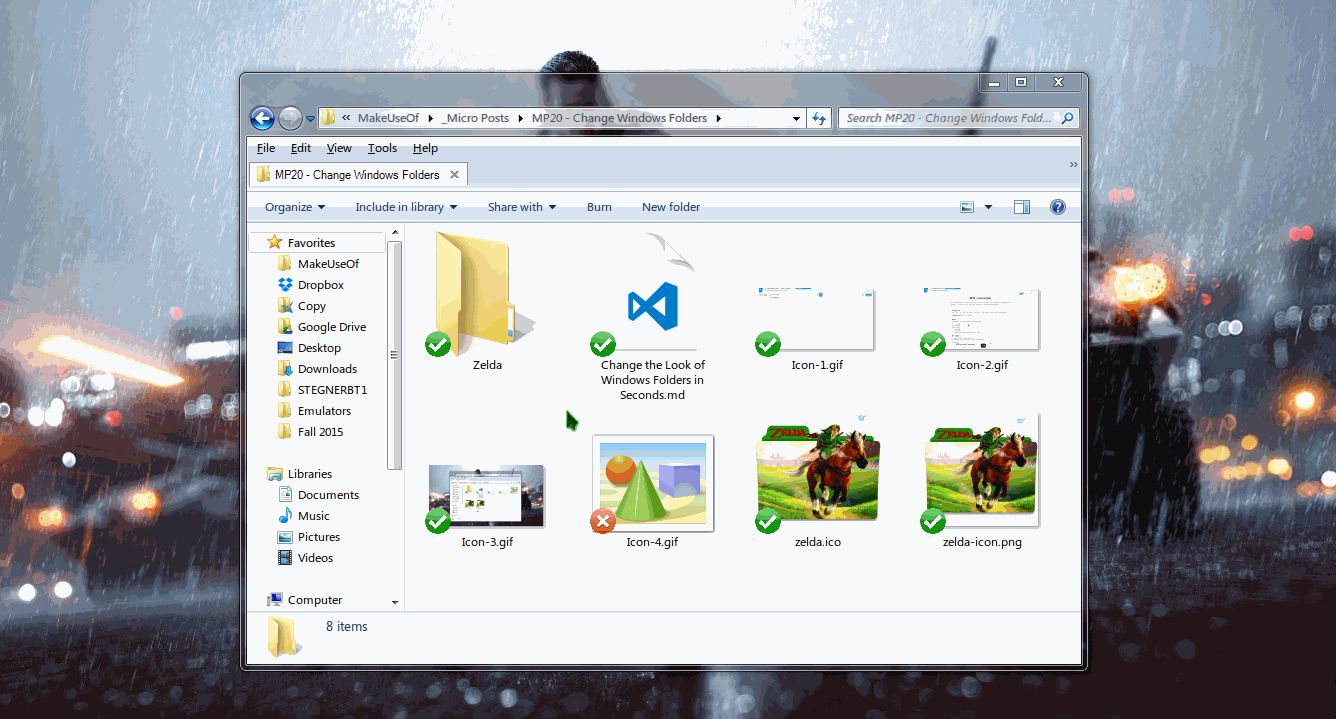Viewport: 1336px width, 719px height.
Task: Expand the Organize dropdown
Action: pyautogui.click(x=295, y=207)
